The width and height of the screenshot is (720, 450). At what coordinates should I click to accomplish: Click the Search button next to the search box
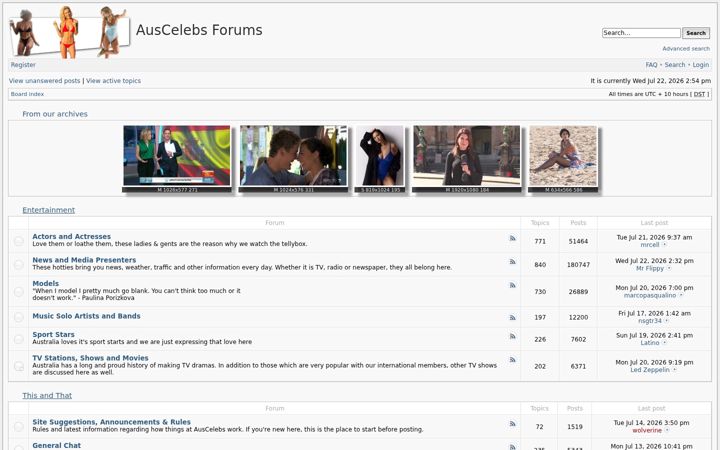(x=696, y=33)
